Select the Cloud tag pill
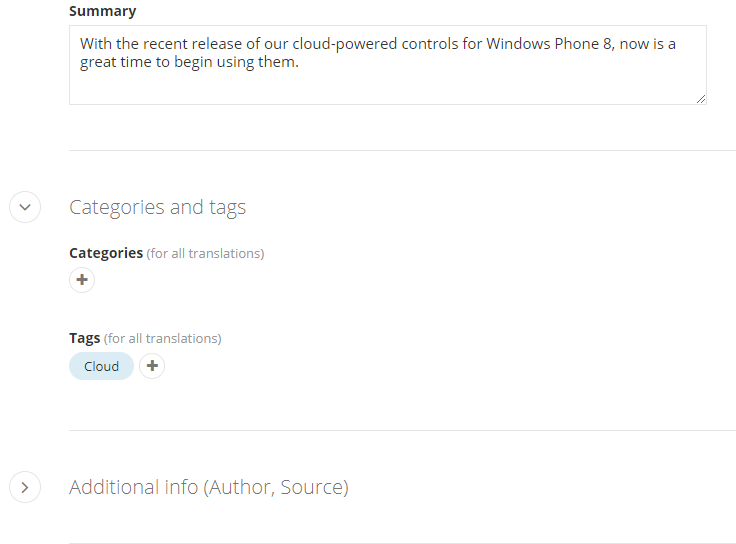The height and width of the screenshot is (544, 736). pyautogui.click(x=101, y=366)
